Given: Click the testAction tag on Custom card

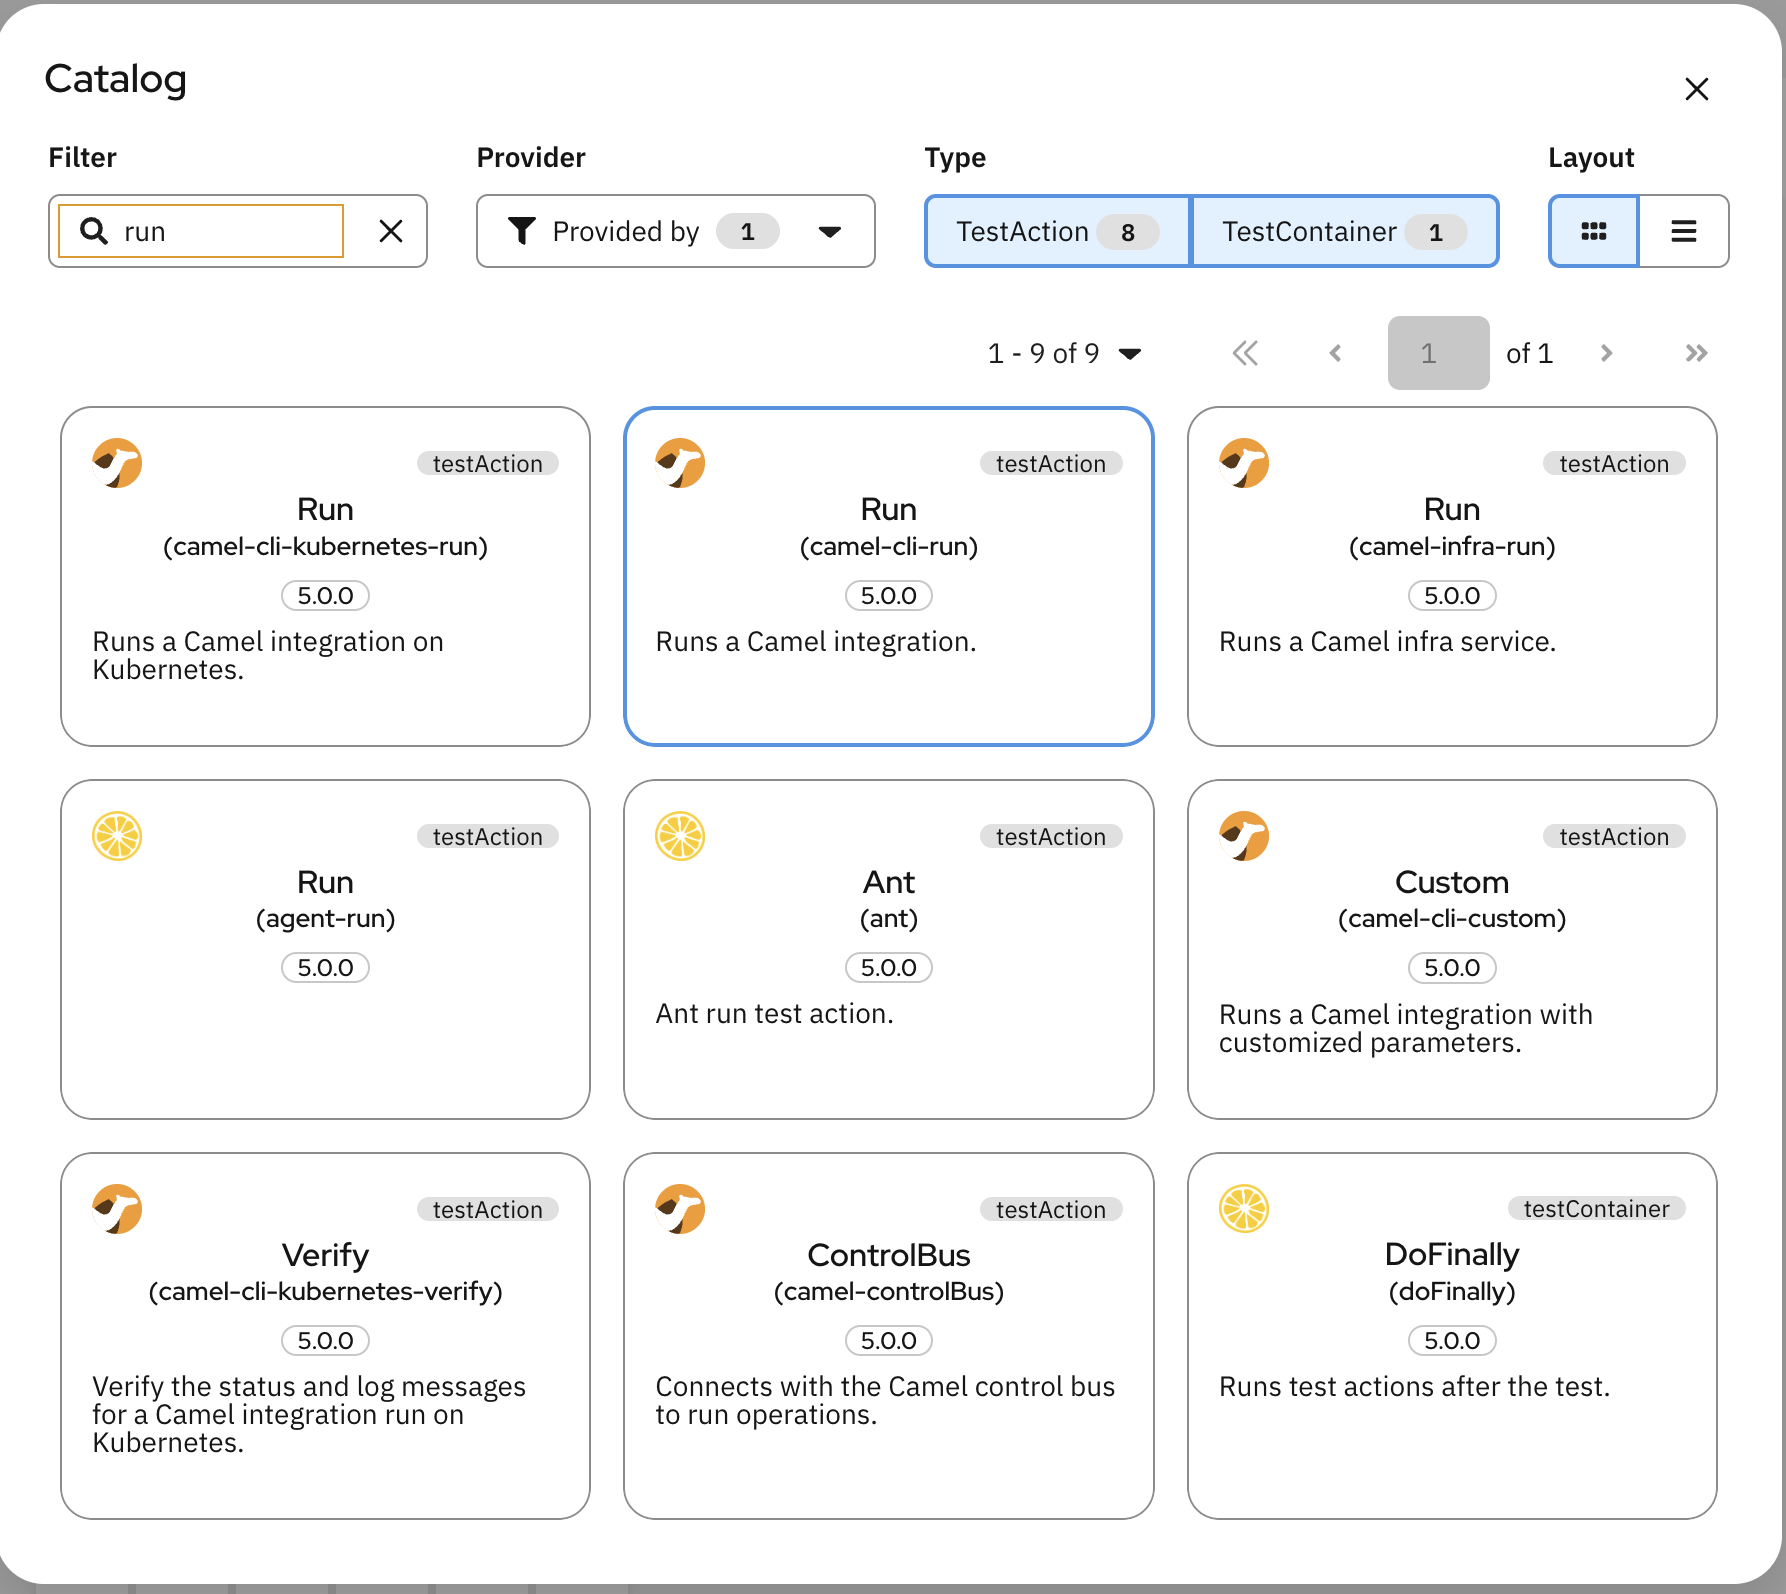Looking at the screenshot, I should point(1614,836).
